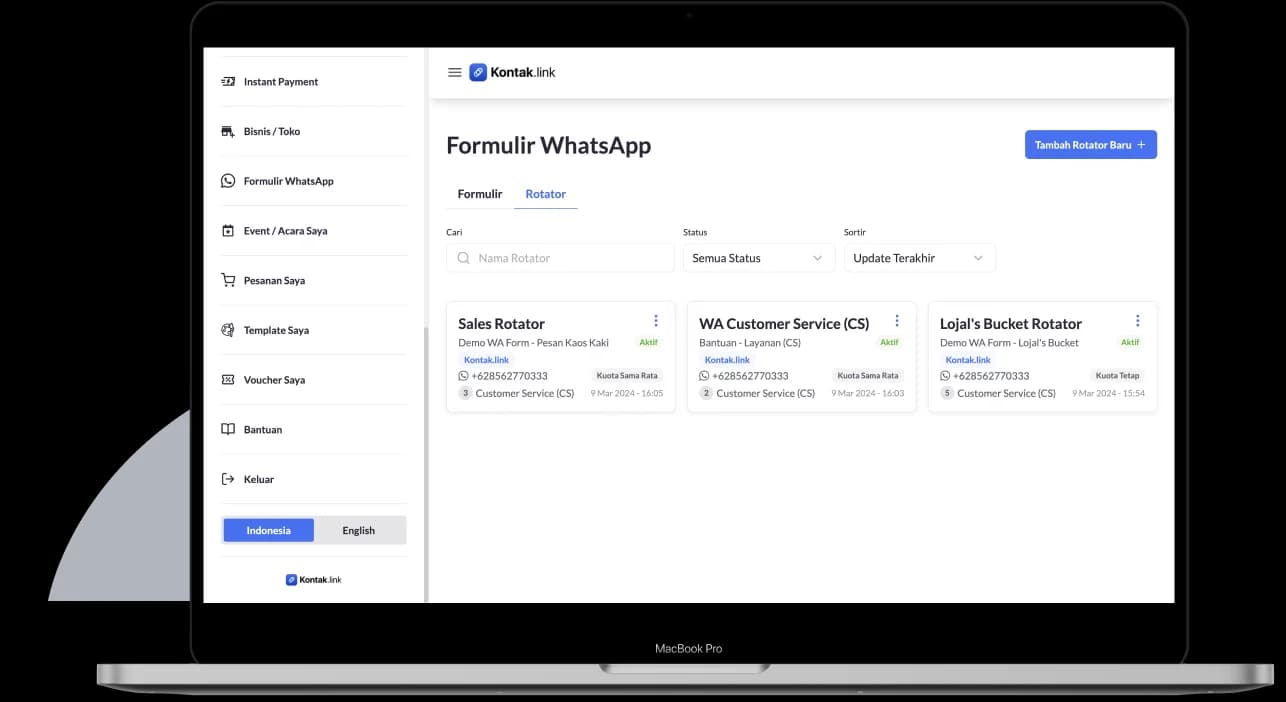Image resolution: width=1286 pixels, height=702 pixels.
Task: Open three-dot menu on WA Customer Service card
Action: (x=897, y=321)
